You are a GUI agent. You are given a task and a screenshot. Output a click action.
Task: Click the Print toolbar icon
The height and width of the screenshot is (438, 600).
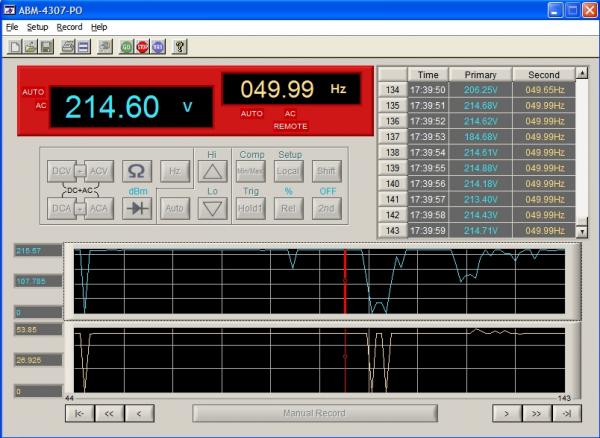(69, 46)
